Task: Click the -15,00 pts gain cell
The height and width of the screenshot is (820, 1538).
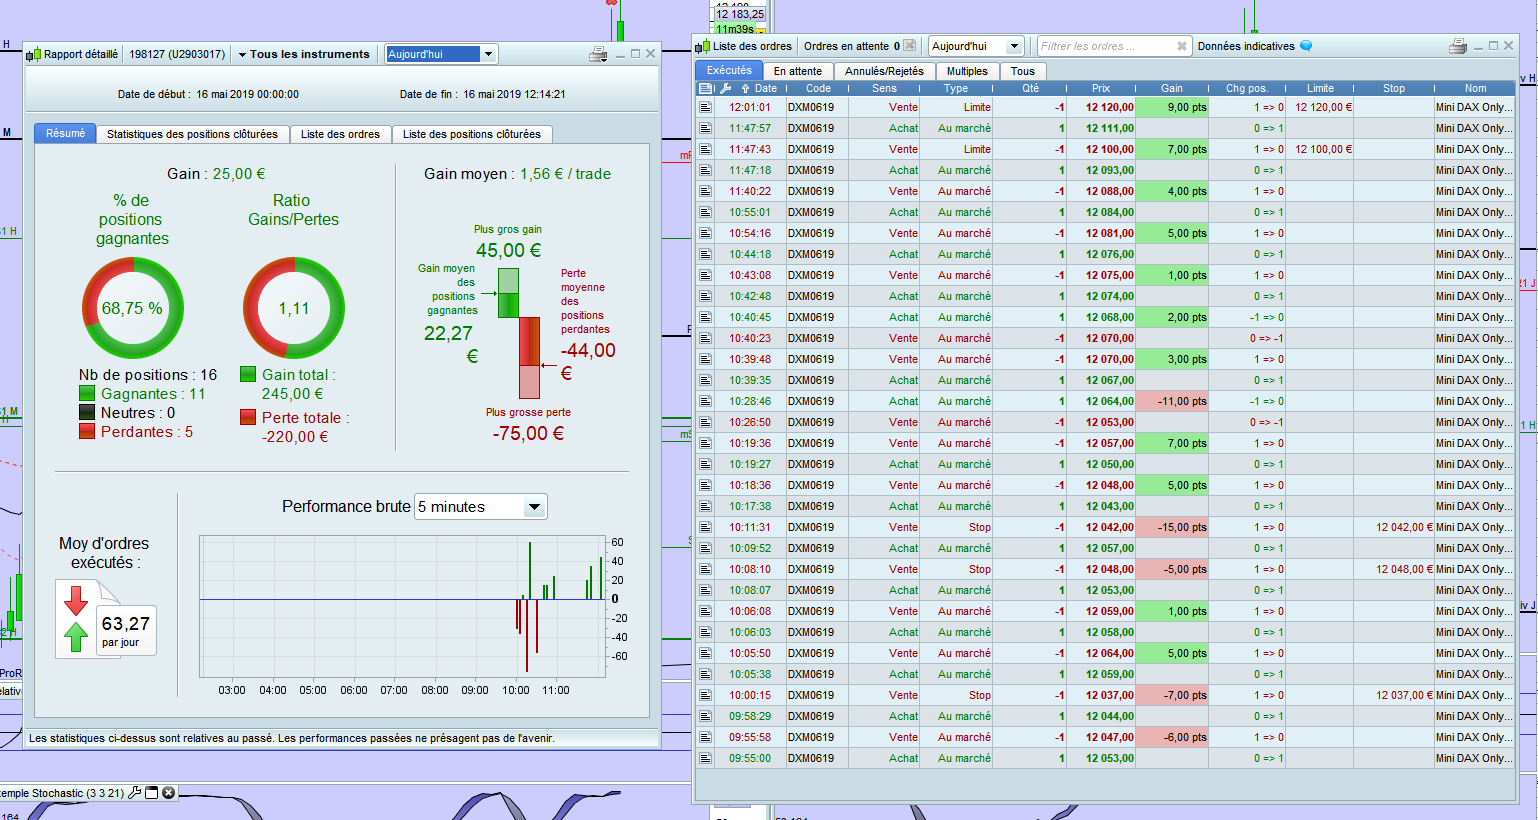Action: (x=1172, y=527)
